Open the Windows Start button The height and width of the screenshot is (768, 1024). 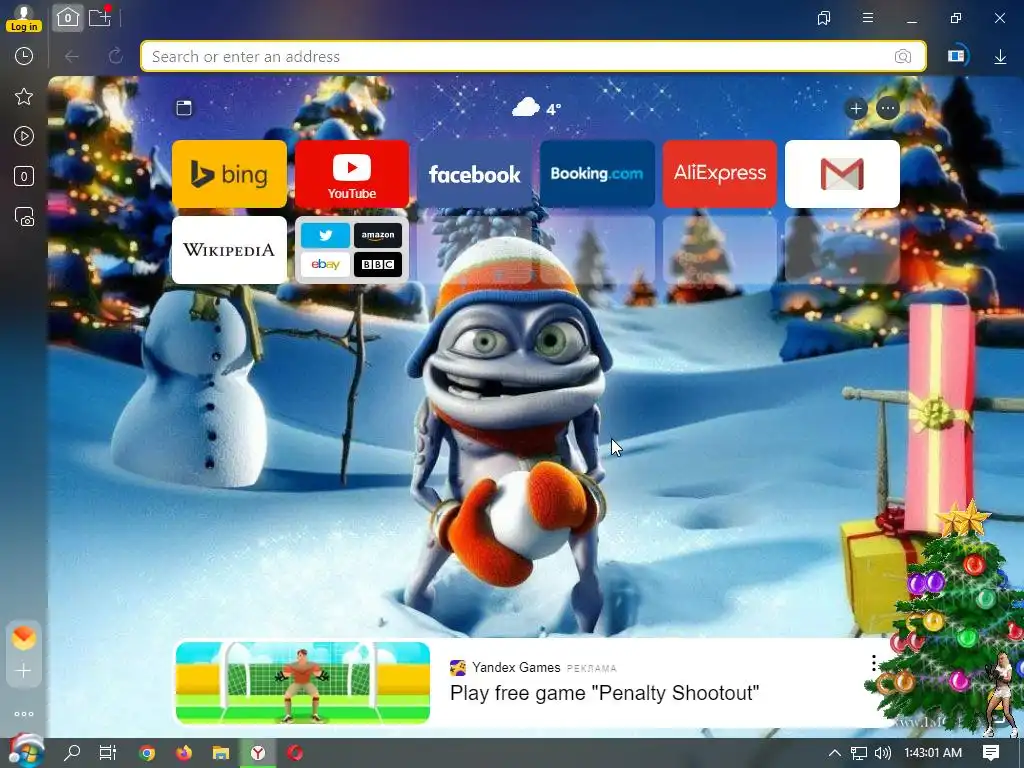pyautogui.click(x=25, y=752)
